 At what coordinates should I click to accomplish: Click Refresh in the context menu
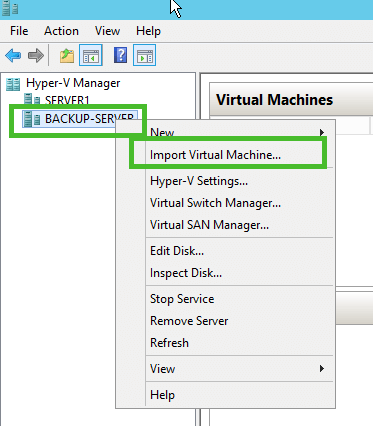[169, 343]
